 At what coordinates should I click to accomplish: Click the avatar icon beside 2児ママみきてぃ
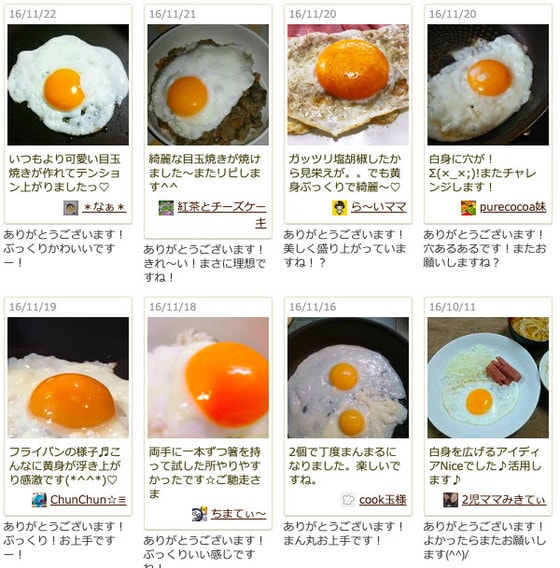[x=451, y=500]
